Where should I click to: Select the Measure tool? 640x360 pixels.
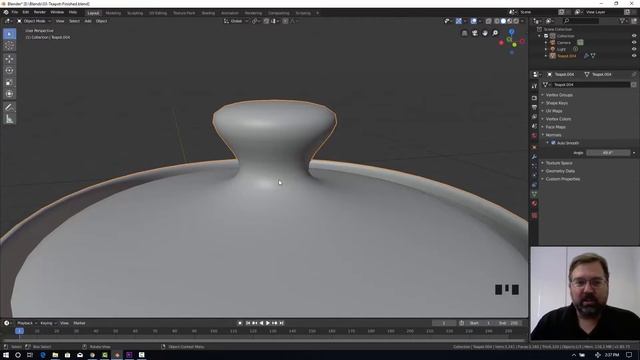(x=9, y=119)
